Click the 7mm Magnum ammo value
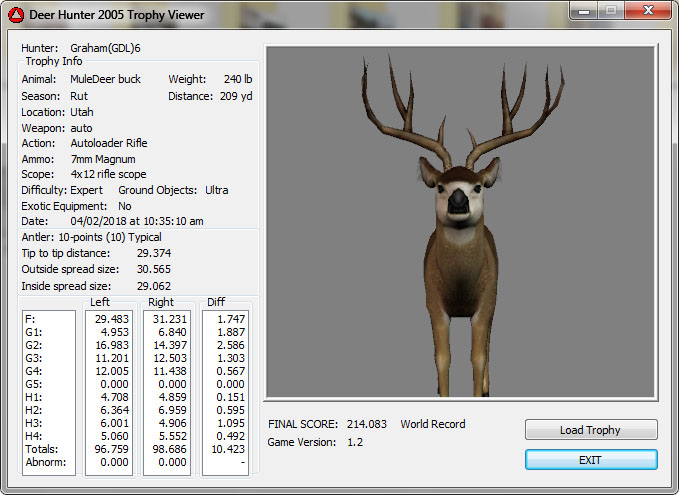 [x=102, y=159]
